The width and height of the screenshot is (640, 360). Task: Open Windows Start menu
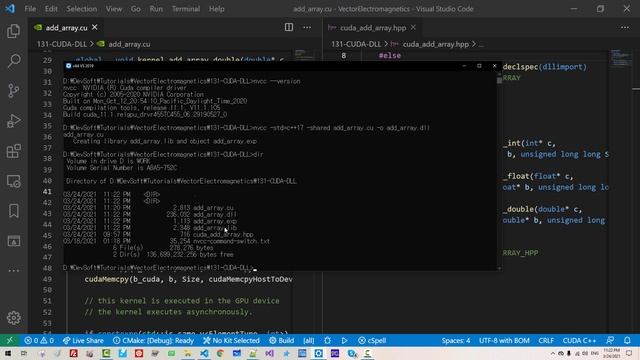pos(8,353)
